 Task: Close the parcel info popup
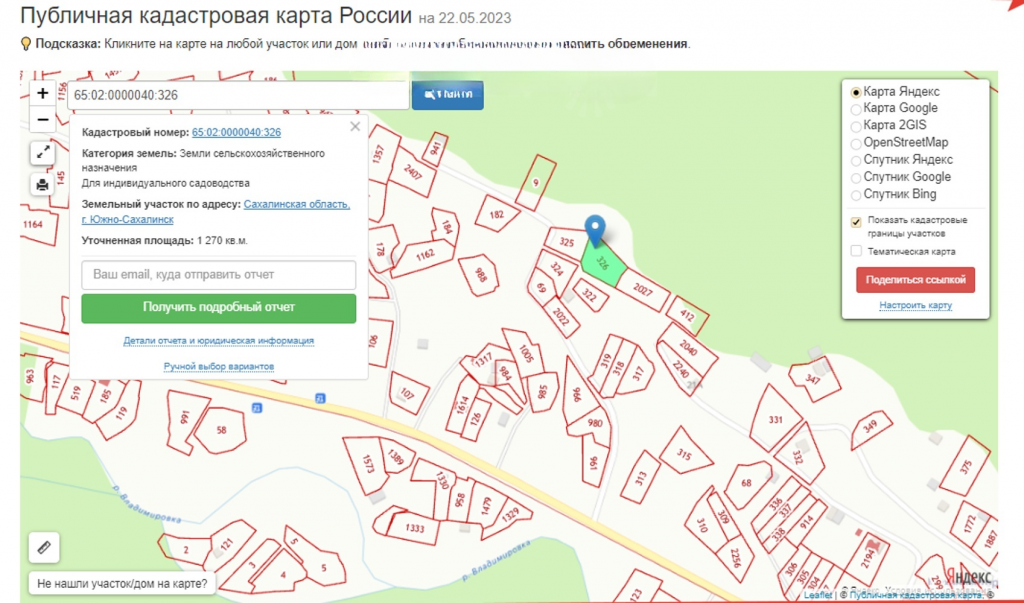pos(355,127)
